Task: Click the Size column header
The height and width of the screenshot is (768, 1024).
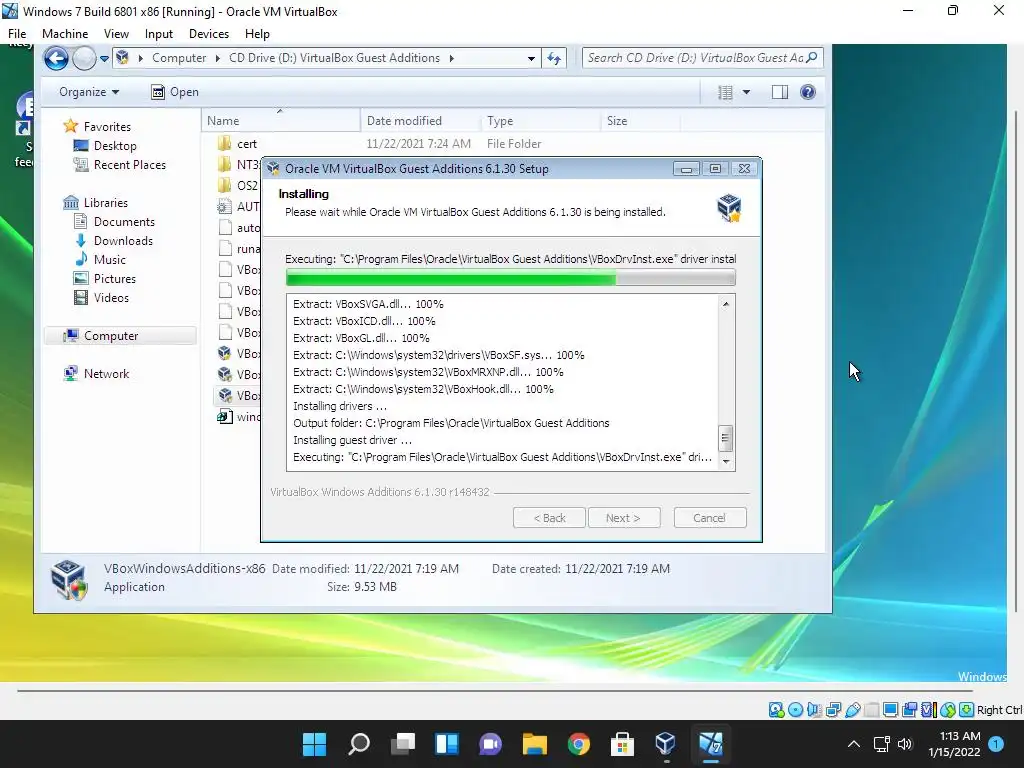Action: (640, 121)
